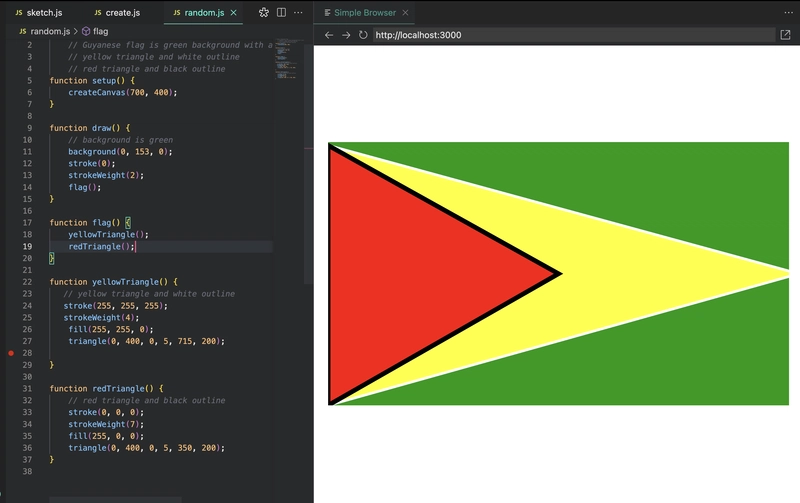Open editor More Actions ellipsis menu
The width and height of the screenshot is (800, 503).
[299, 13]
